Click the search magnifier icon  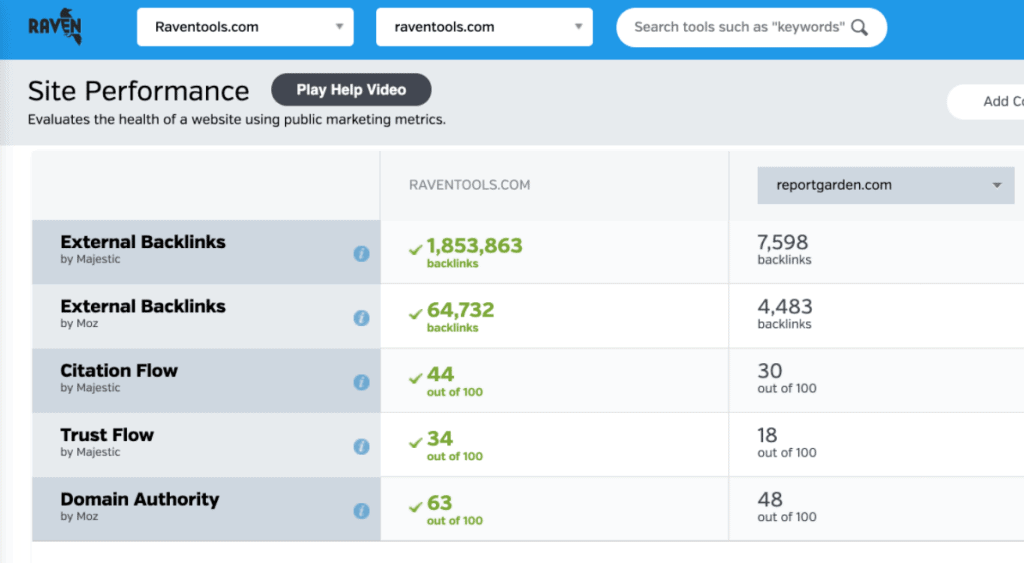click(x=859, y=27)
